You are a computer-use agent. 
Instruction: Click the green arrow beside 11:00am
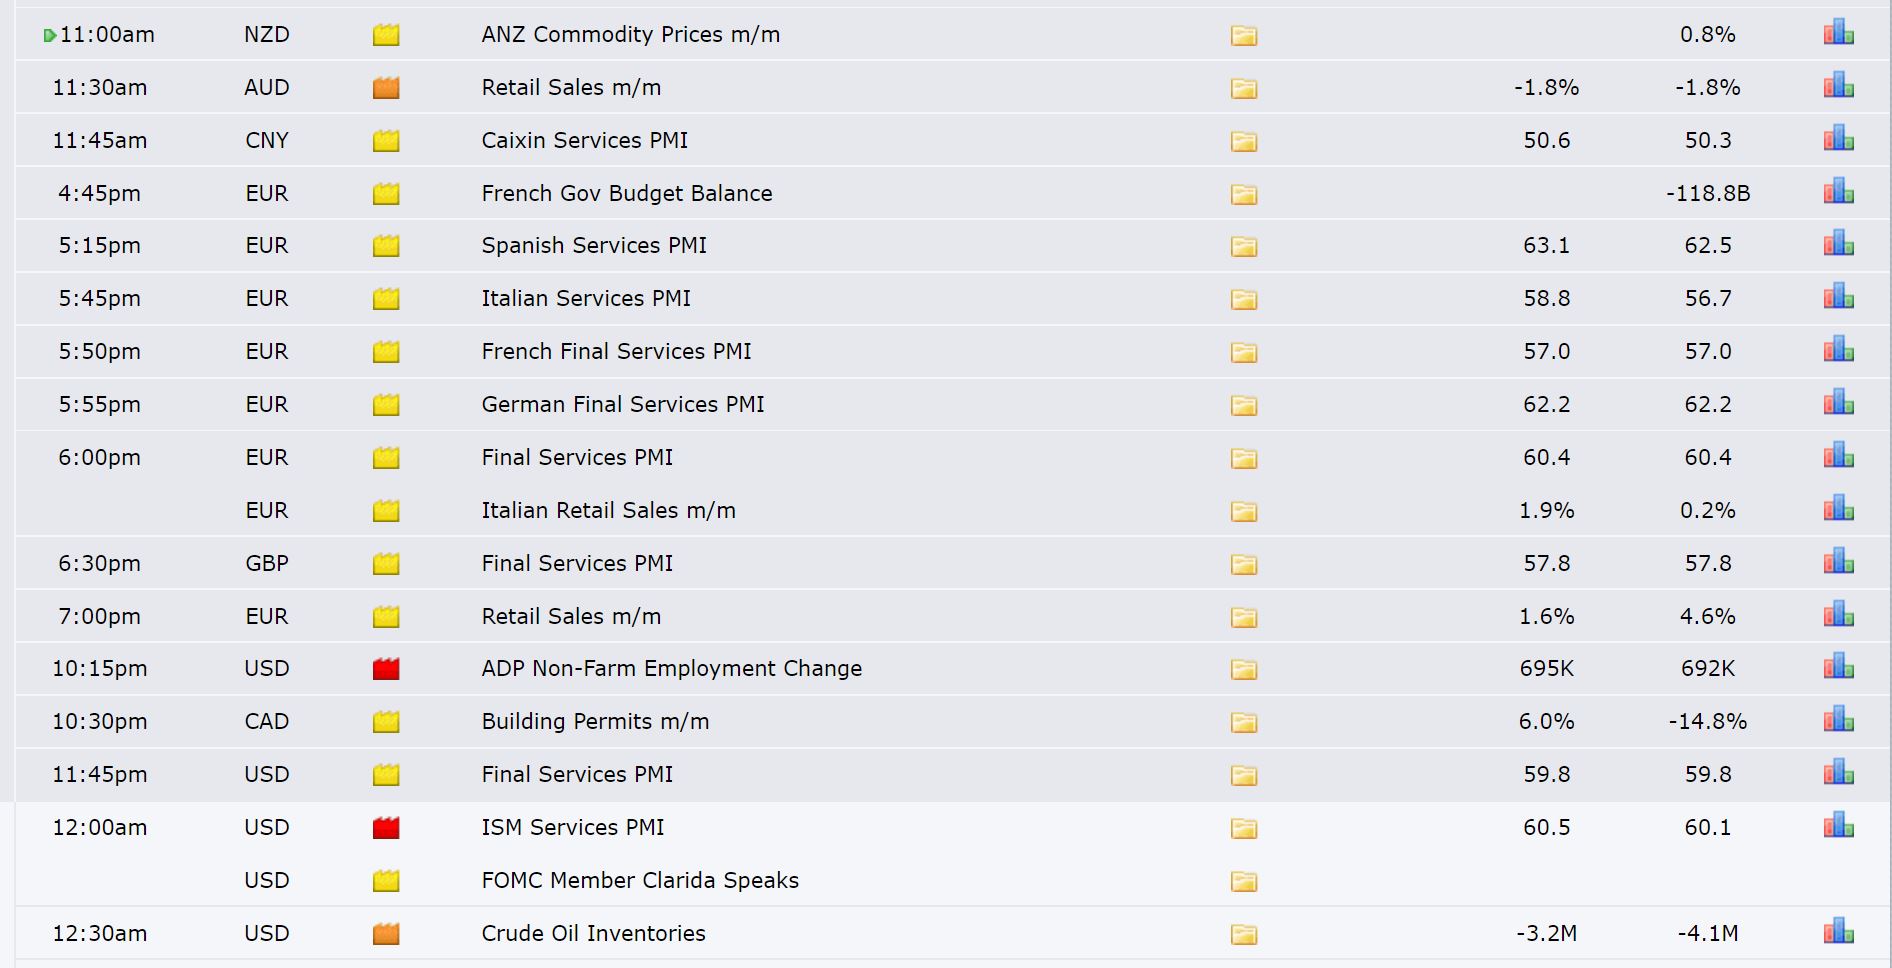[x=49, y=36]
